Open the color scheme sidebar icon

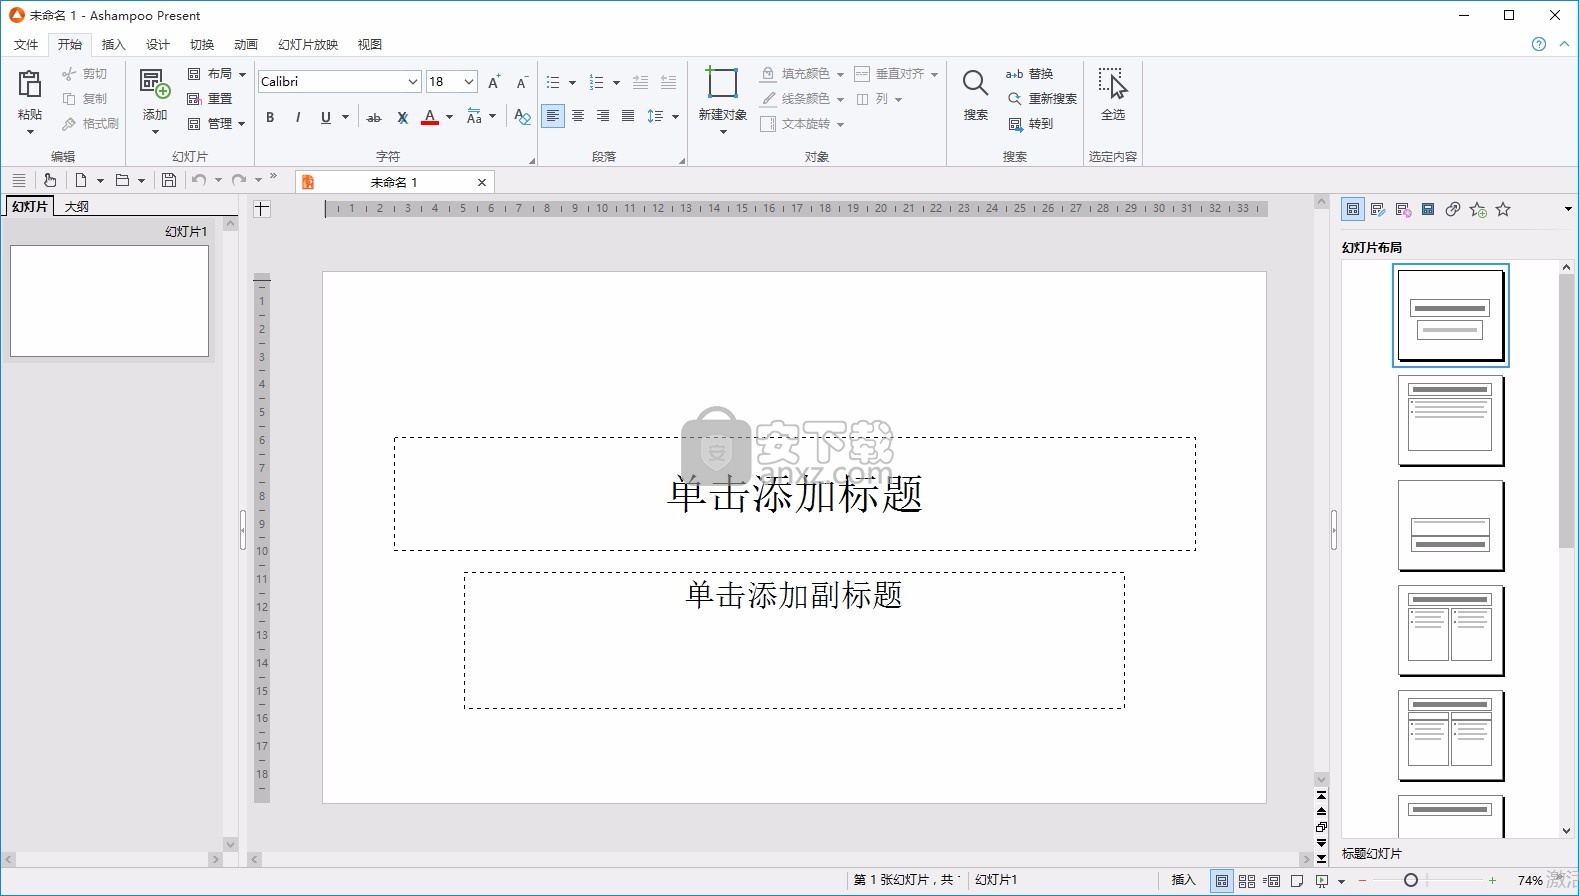1403,209
